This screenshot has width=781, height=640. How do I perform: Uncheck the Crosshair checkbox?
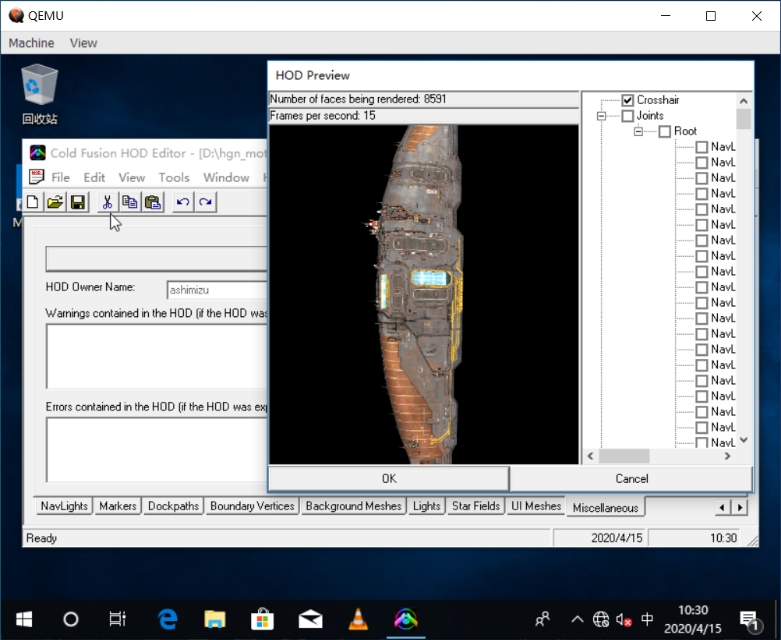(628, 100)
